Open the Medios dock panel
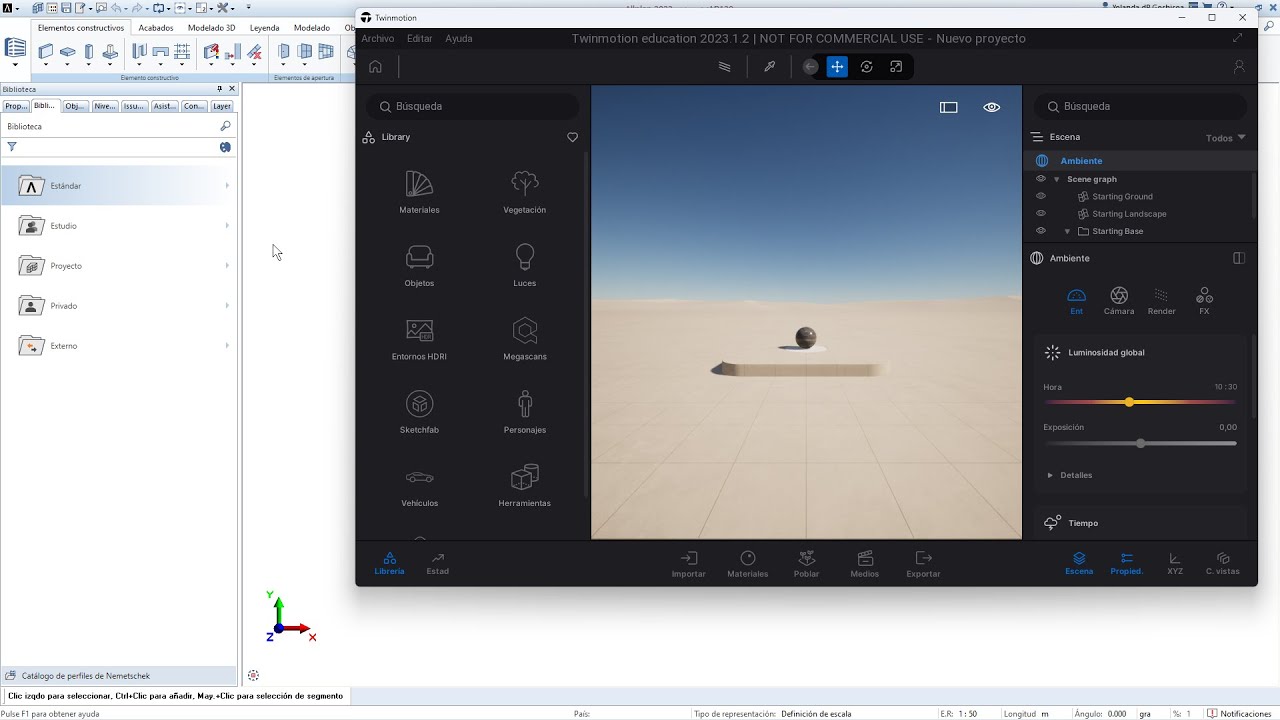 pyautogui.click(x=865, y=564)
